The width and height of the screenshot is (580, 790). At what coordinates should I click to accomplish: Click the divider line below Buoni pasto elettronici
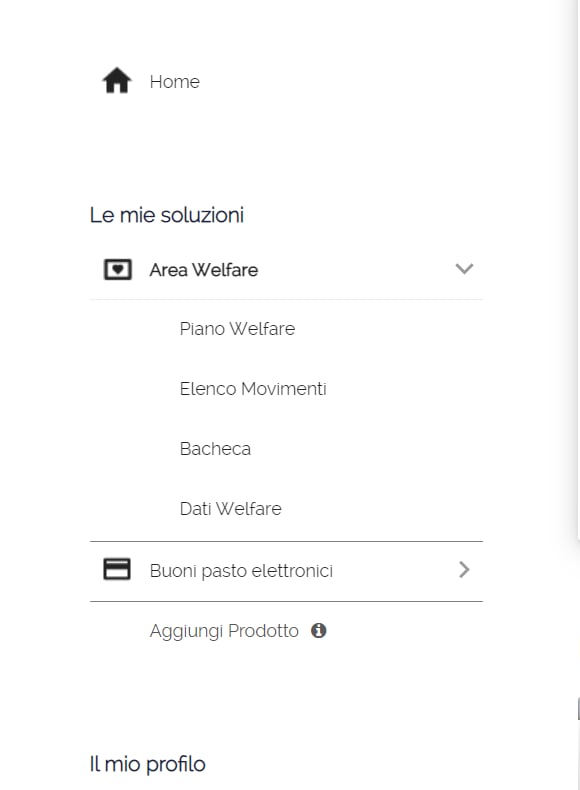[286, 601]
